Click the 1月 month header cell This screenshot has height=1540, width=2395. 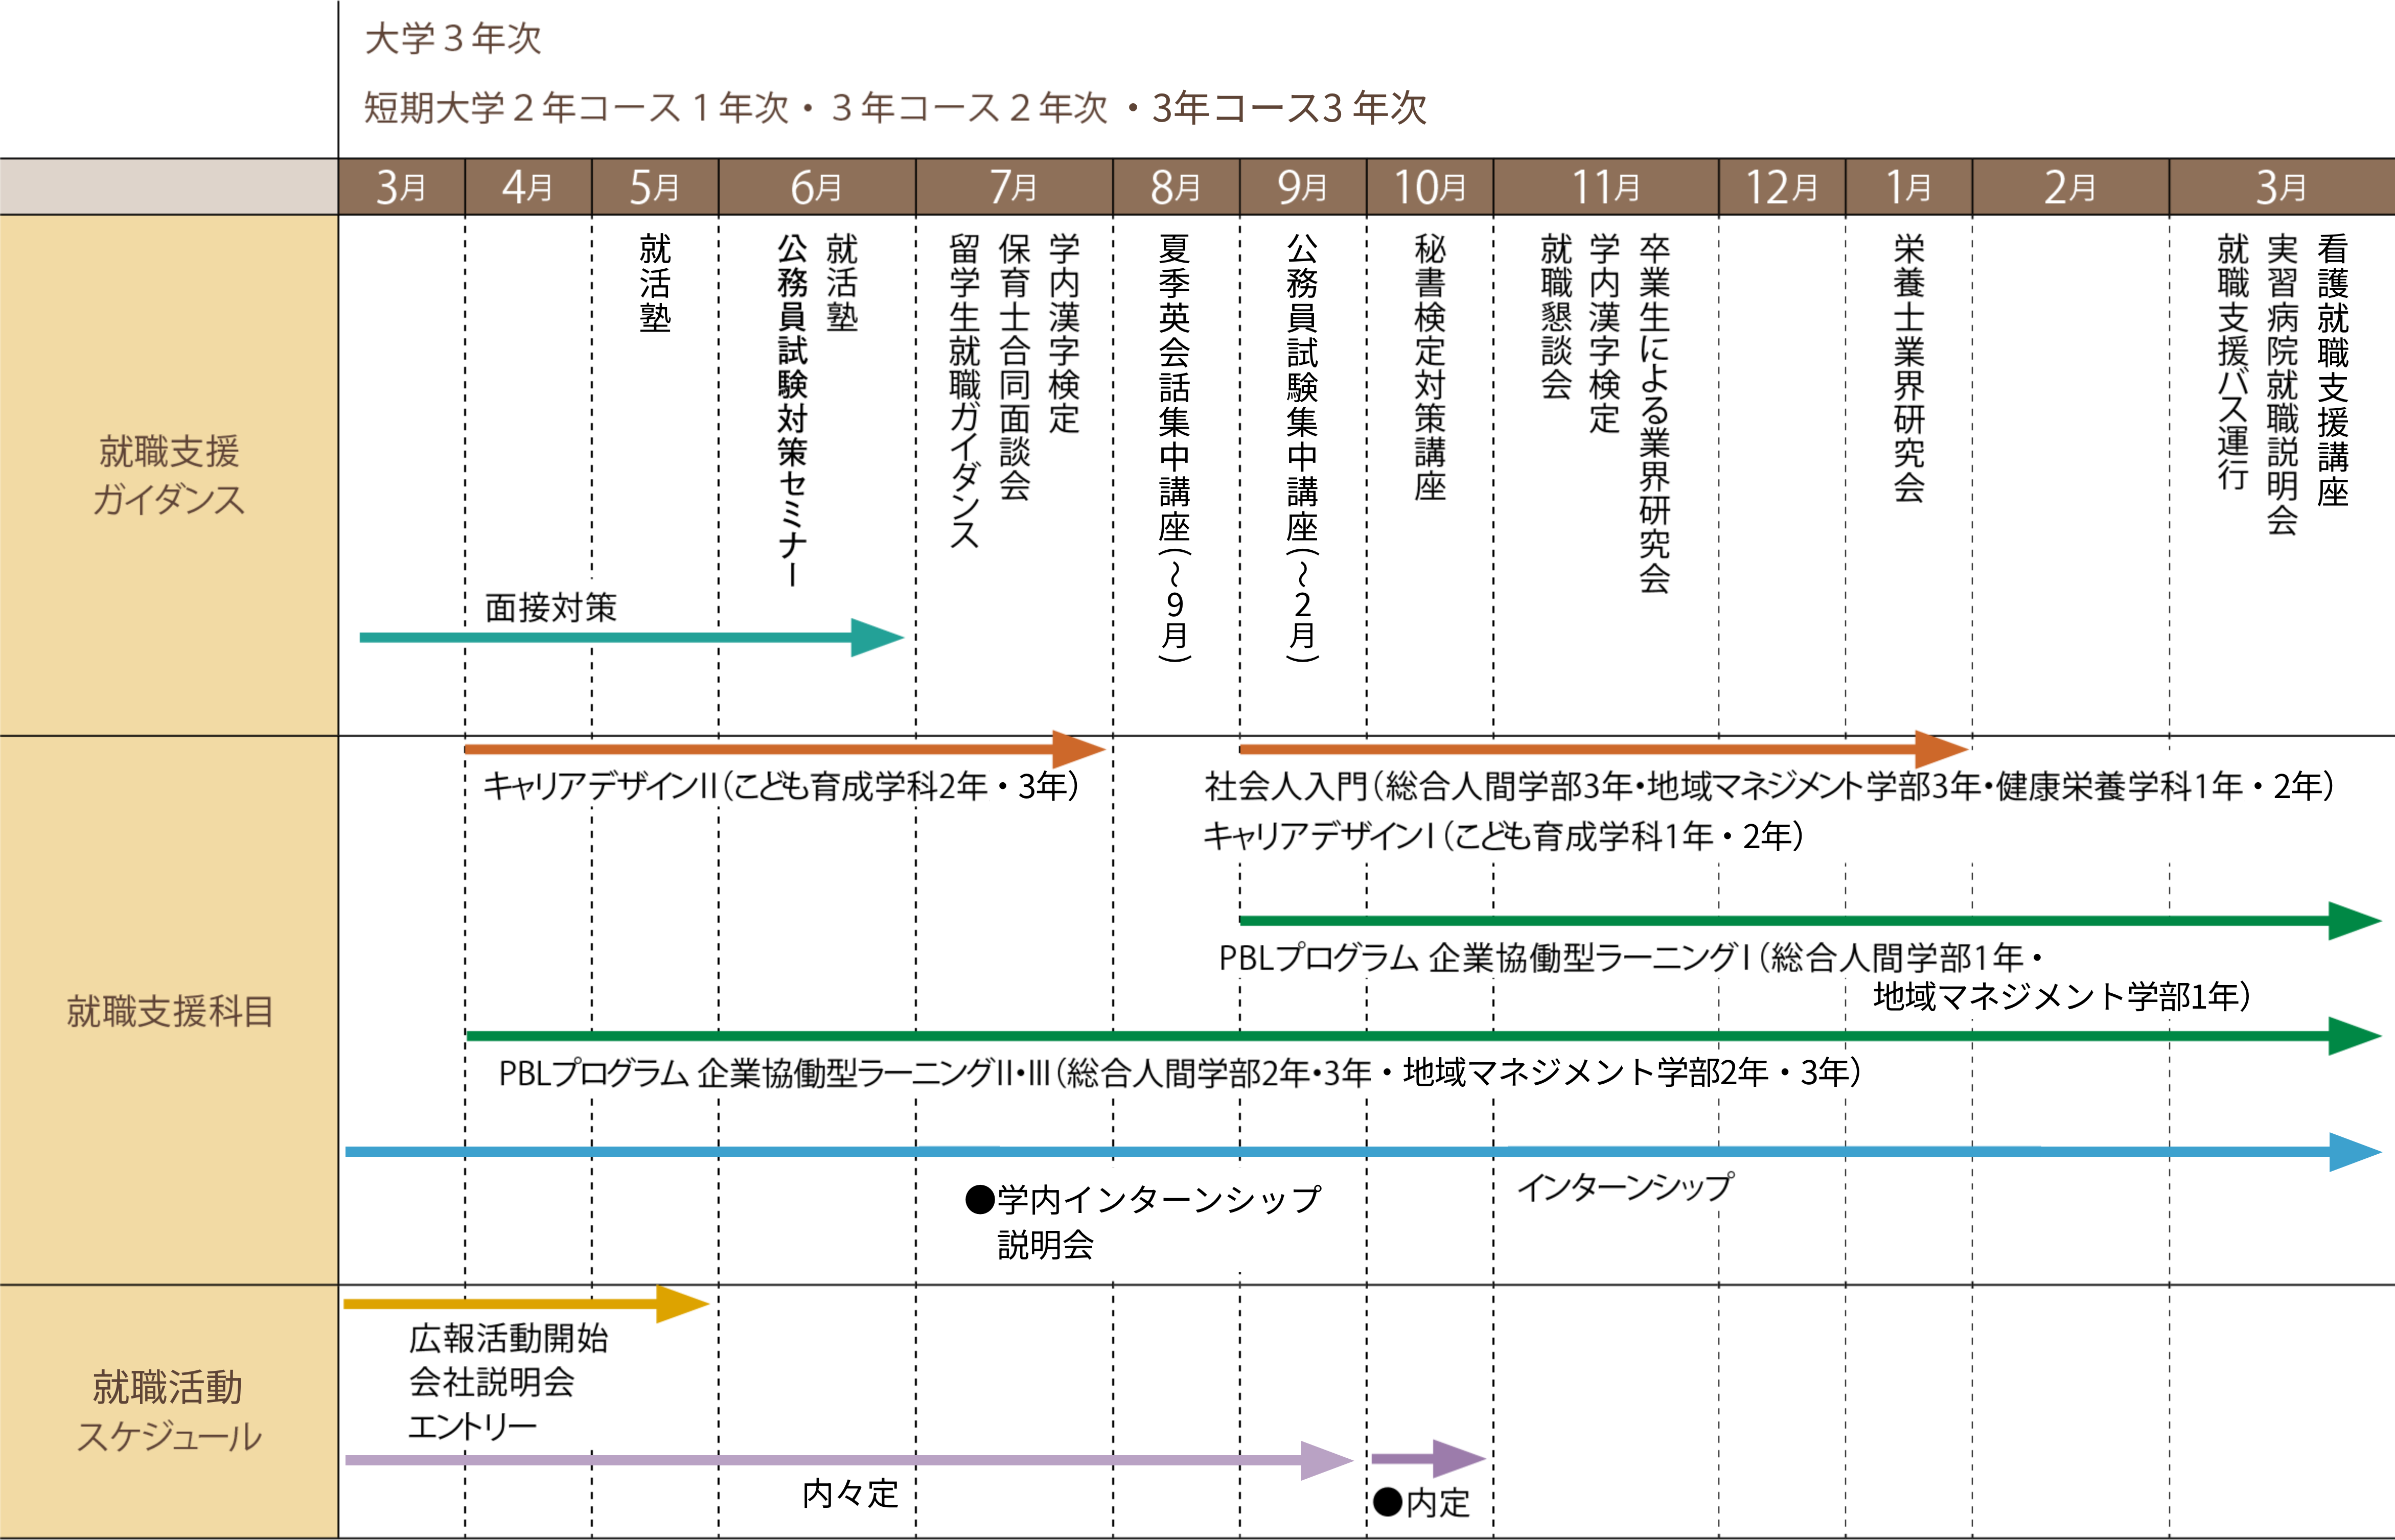pos(1909,187)
